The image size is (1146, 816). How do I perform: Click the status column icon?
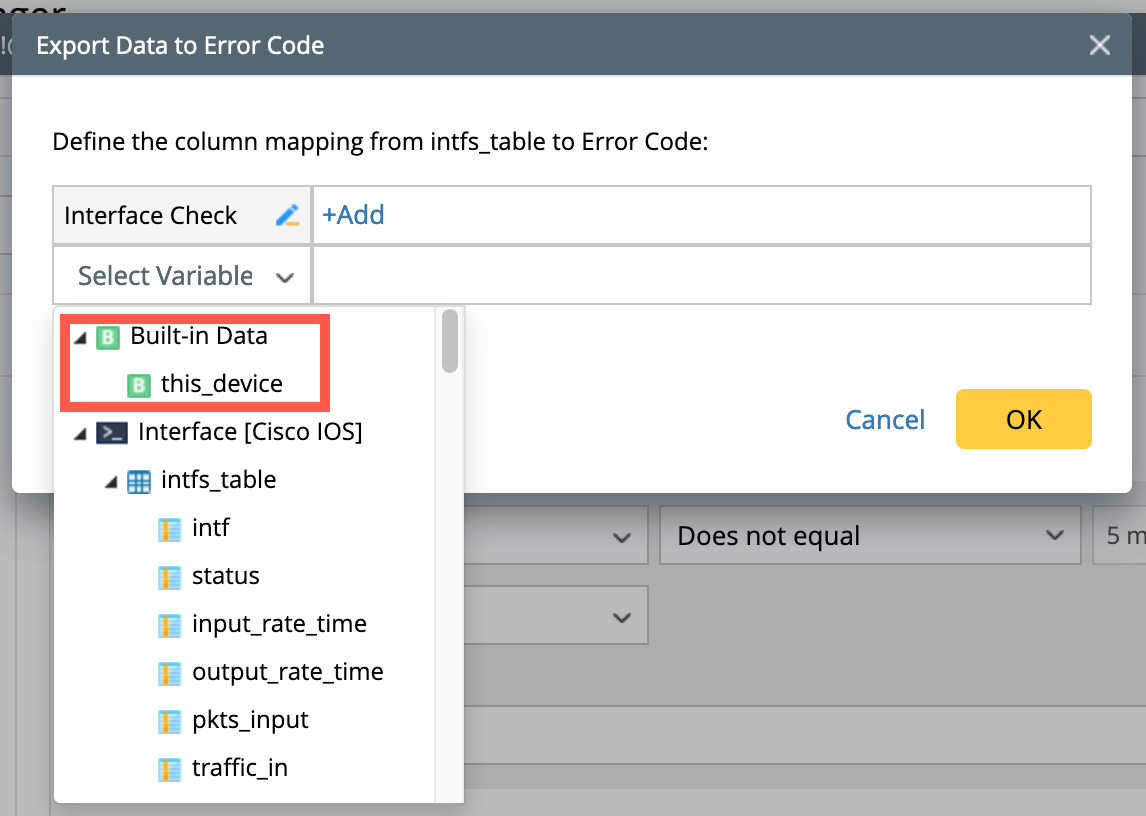170,577
